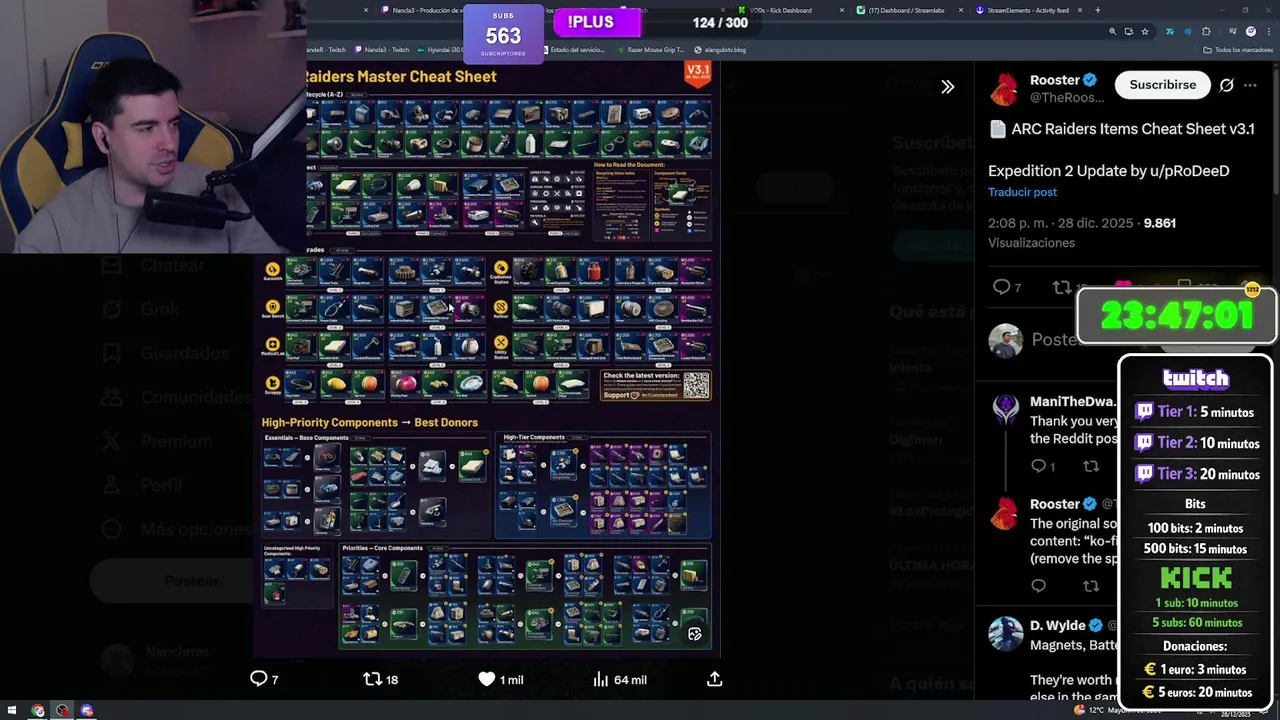
Task: Reply to Rooster's comment in thread
Action: (1038, 586)
